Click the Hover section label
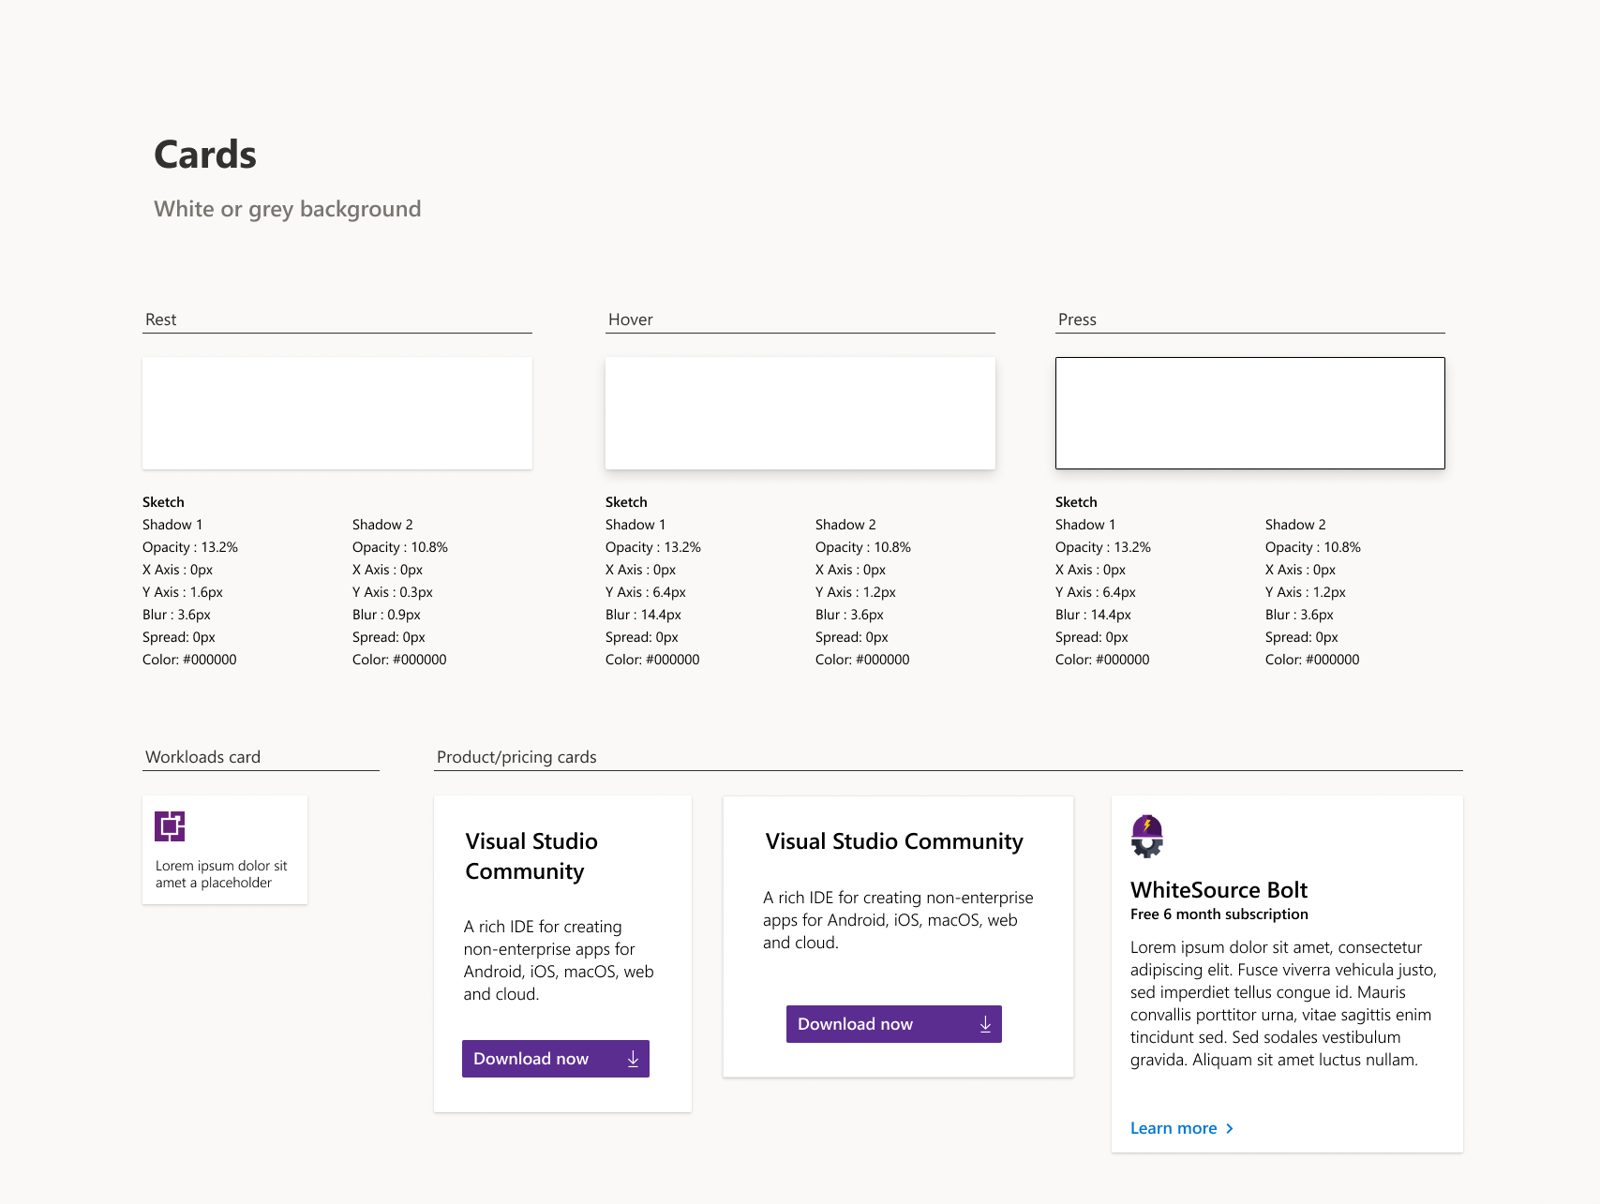1600x1204 pixels. pyautogui.click(x=630, y=319)
